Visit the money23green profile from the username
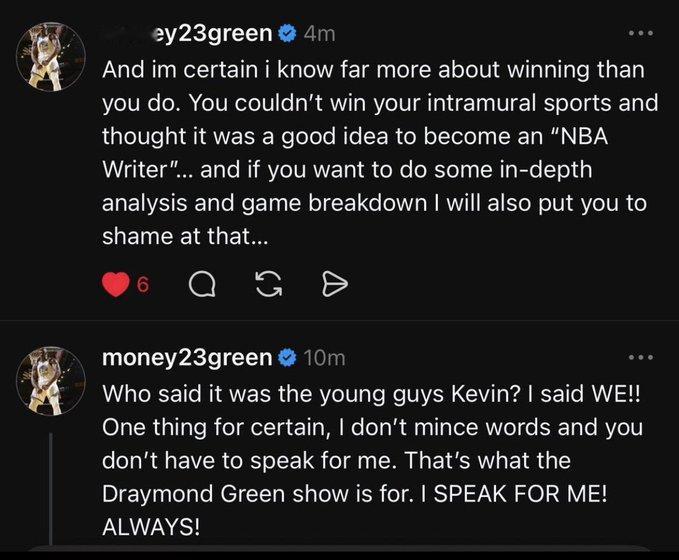This screenshot has height=560, width=679. click(187, 358)
